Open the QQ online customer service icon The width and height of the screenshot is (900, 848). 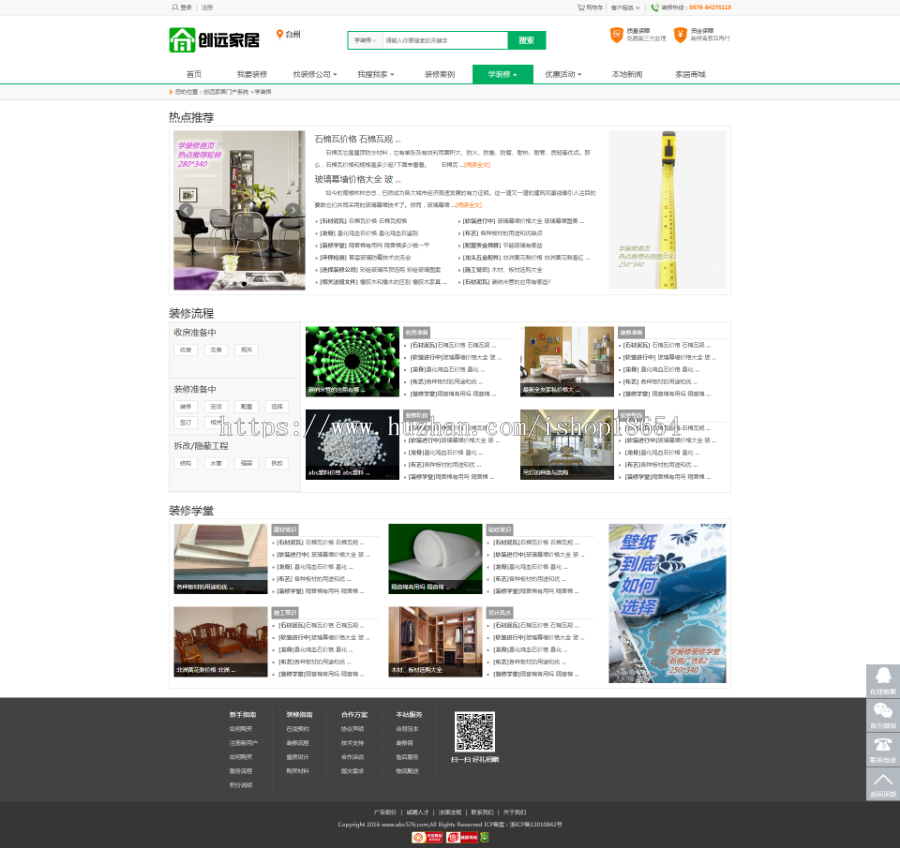883,681
